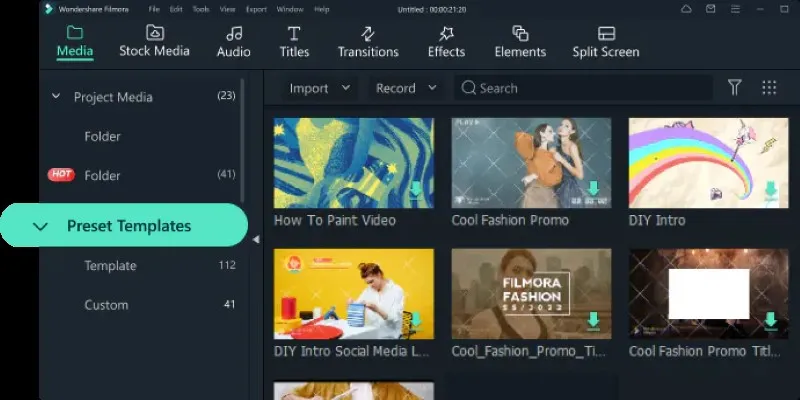800x400 pixels.
Task: Switch to the Titles tab
Action: click(x=294, y=42)
